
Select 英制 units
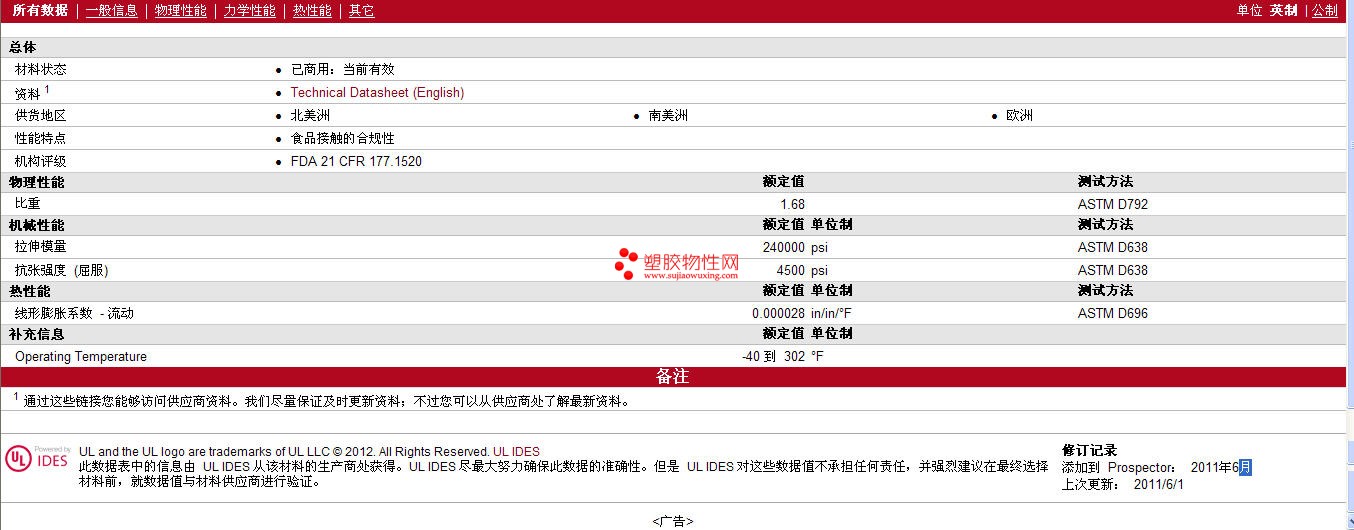tap(1284, 10)
